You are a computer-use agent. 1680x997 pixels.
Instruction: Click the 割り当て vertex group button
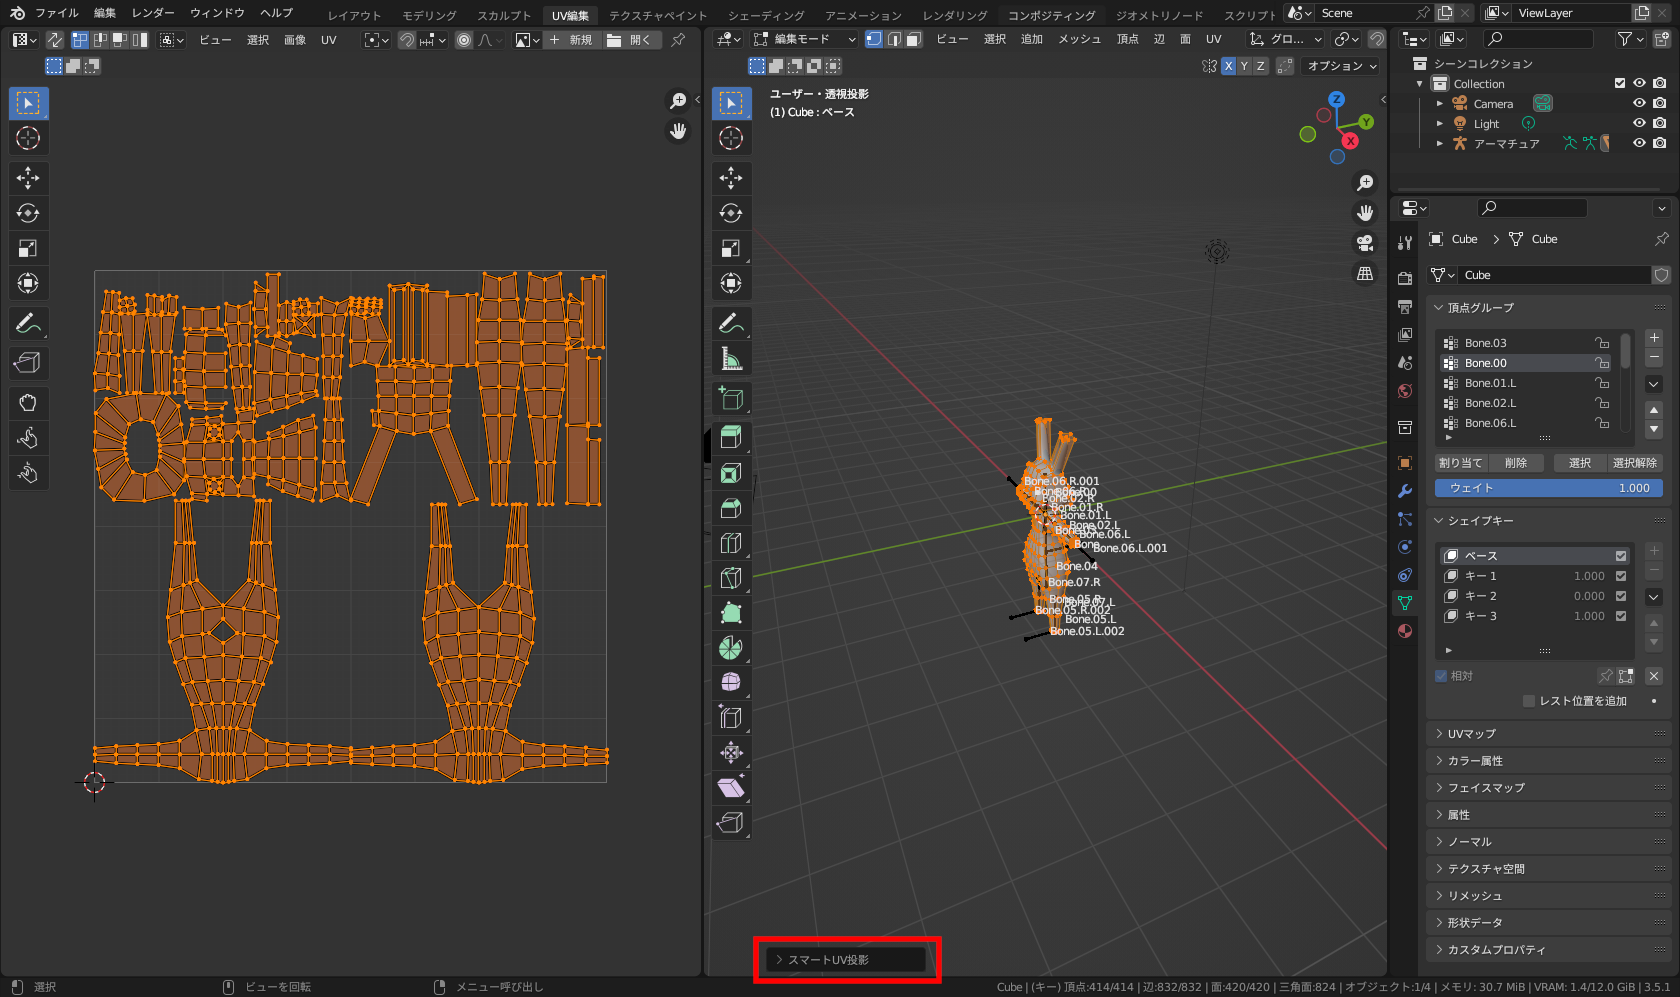1459,462
